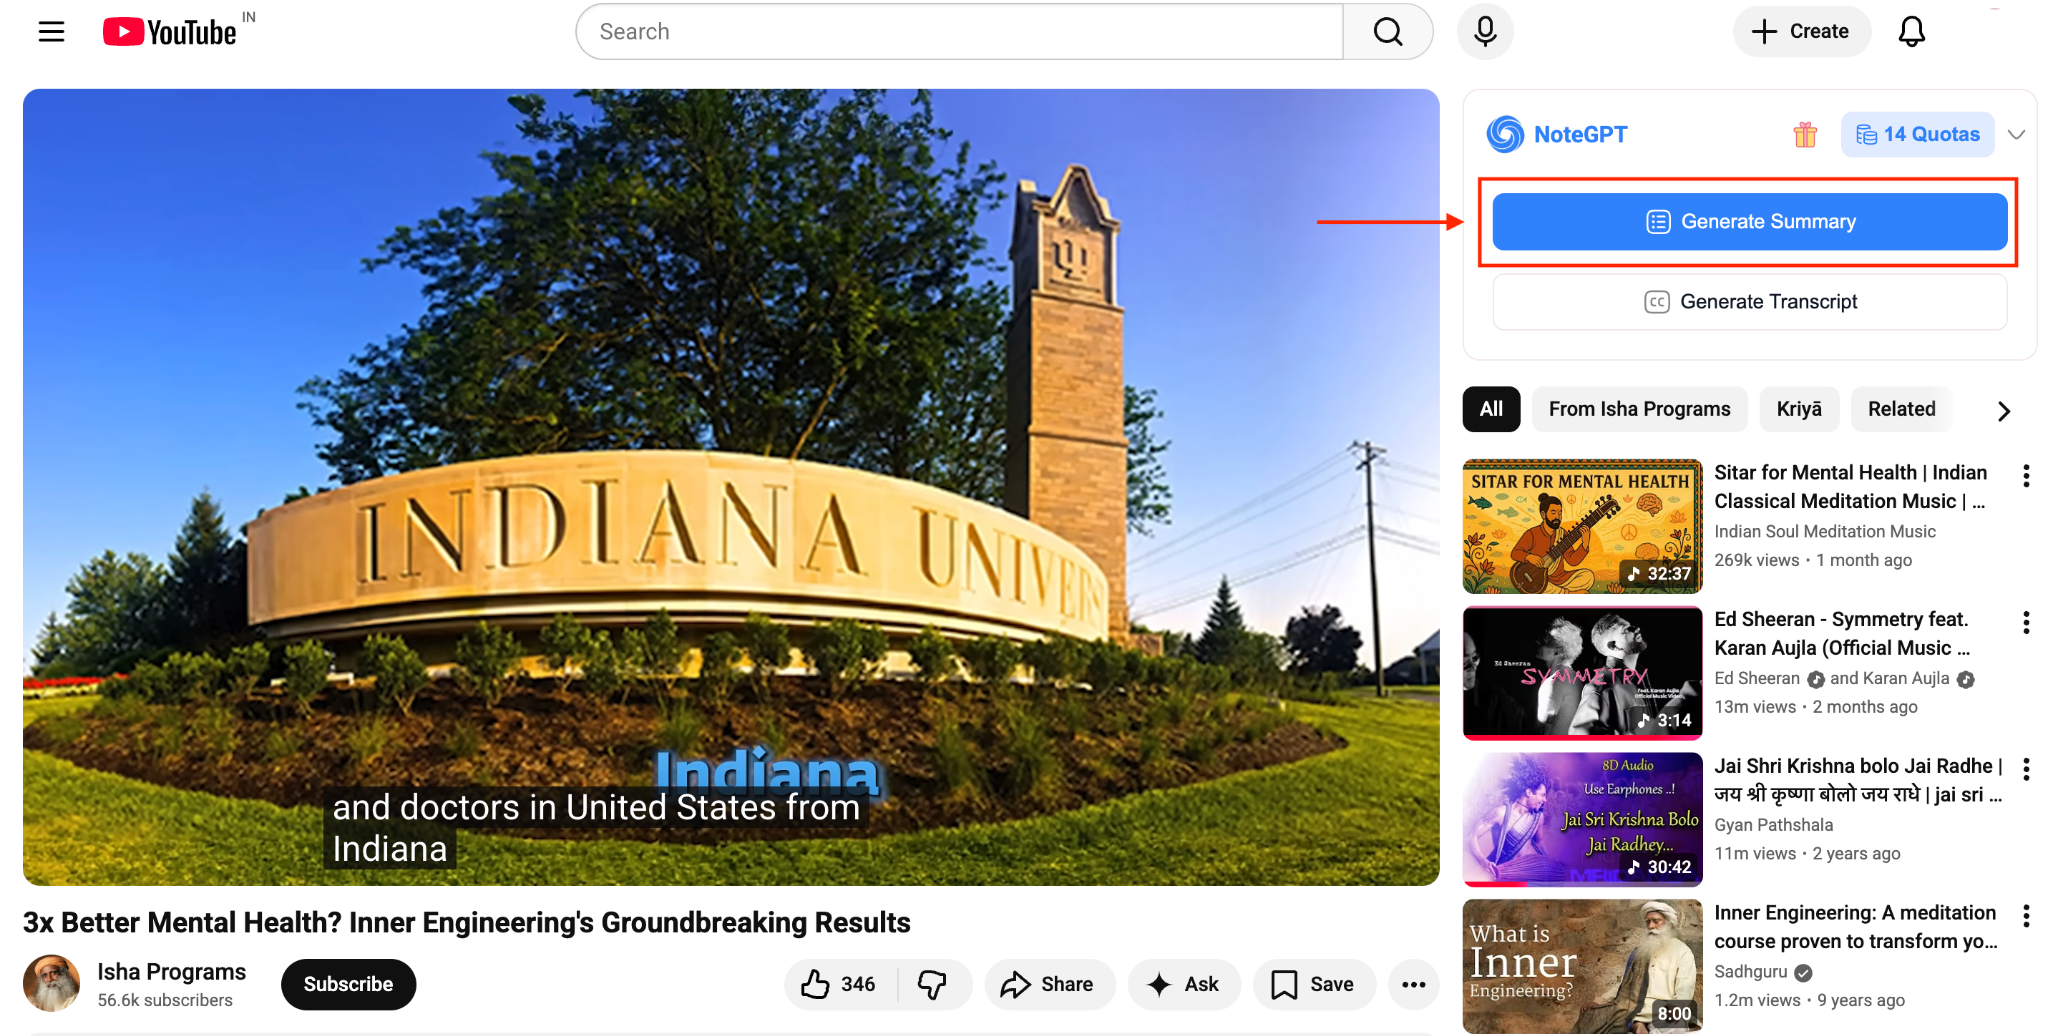Select the Related filter chip
This screenshot has width=2048, height=1036.
click(x=1901, y=409)
